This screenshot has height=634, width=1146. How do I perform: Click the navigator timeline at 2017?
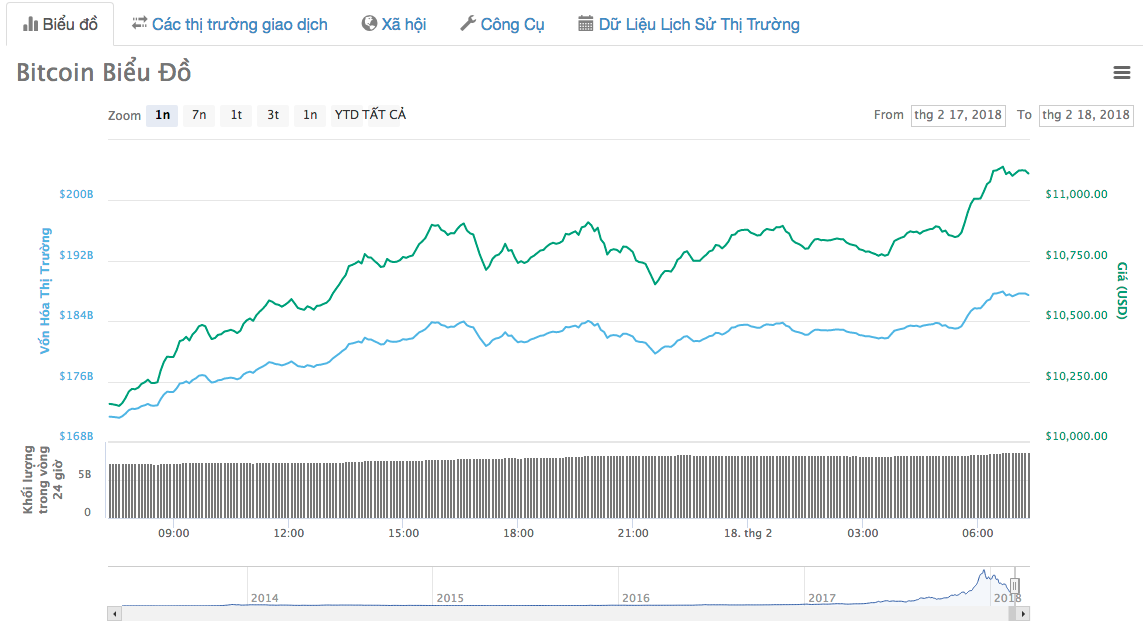pos(821,598)
